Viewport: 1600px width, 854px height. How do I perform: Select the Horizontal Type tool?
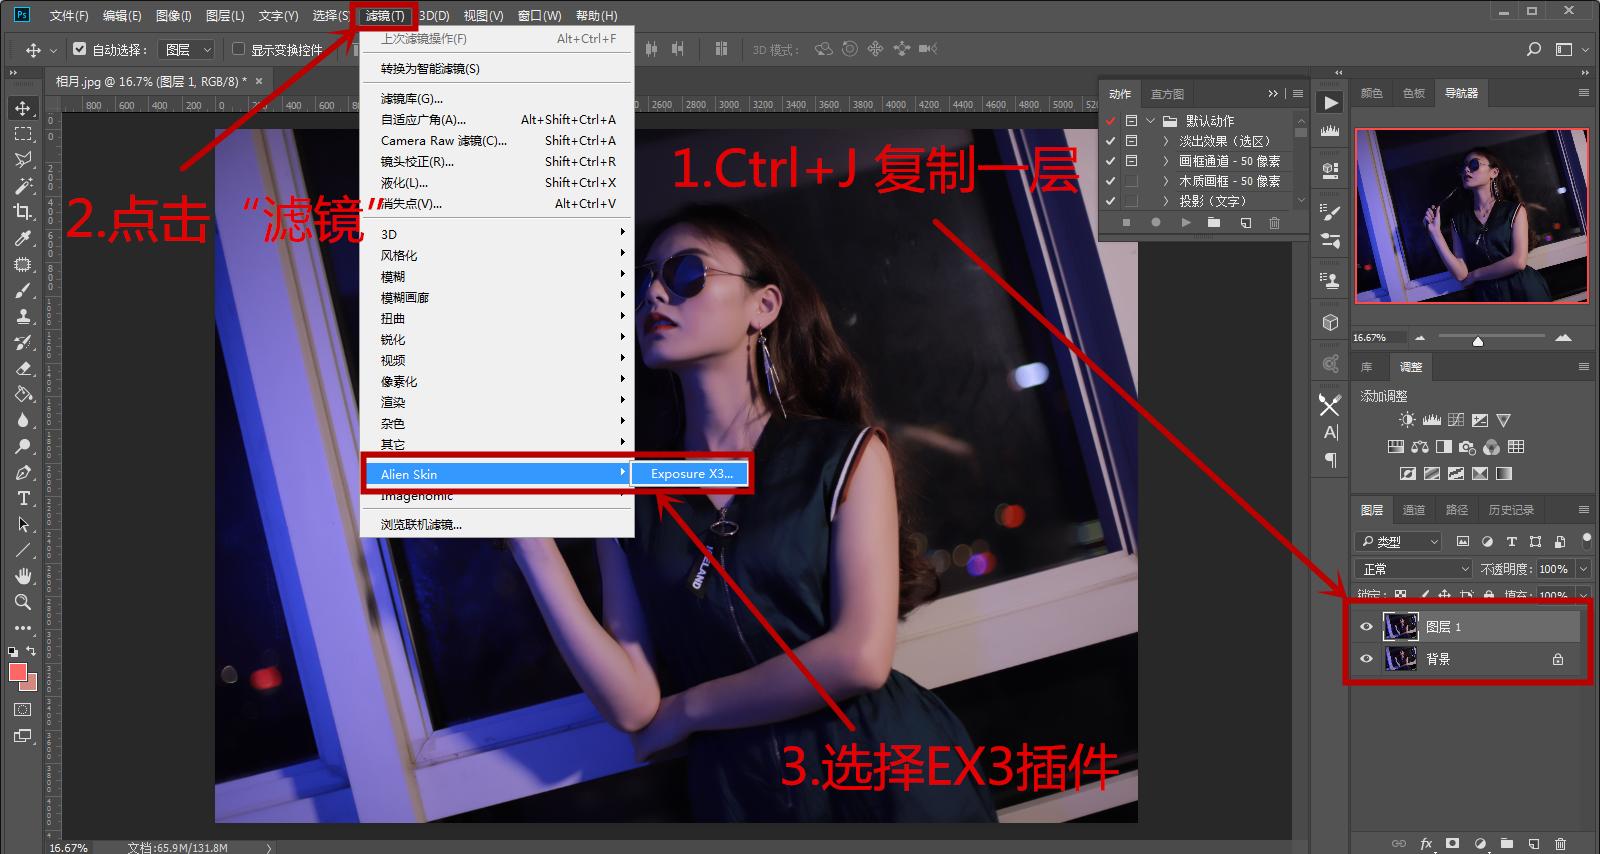tap(22, 498)
